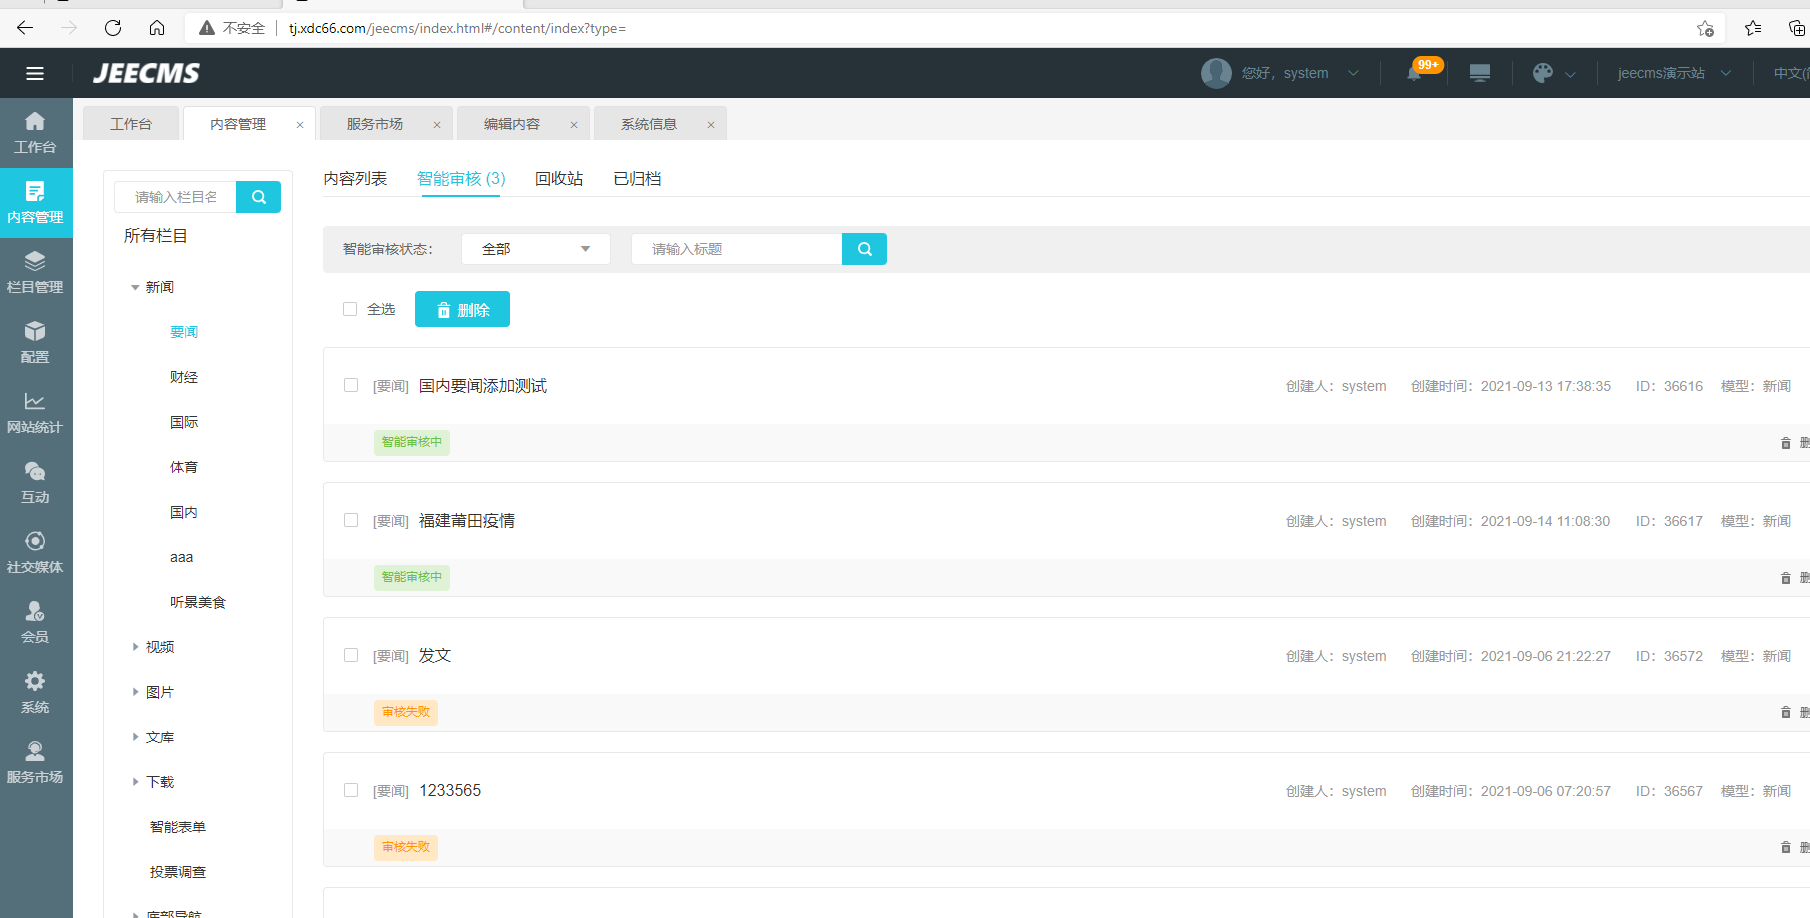Open 互动 in the sidebar
Image resolution: width=1810 pixels, height=918 pixels.
pyautogui.click(x=35, y=483)
